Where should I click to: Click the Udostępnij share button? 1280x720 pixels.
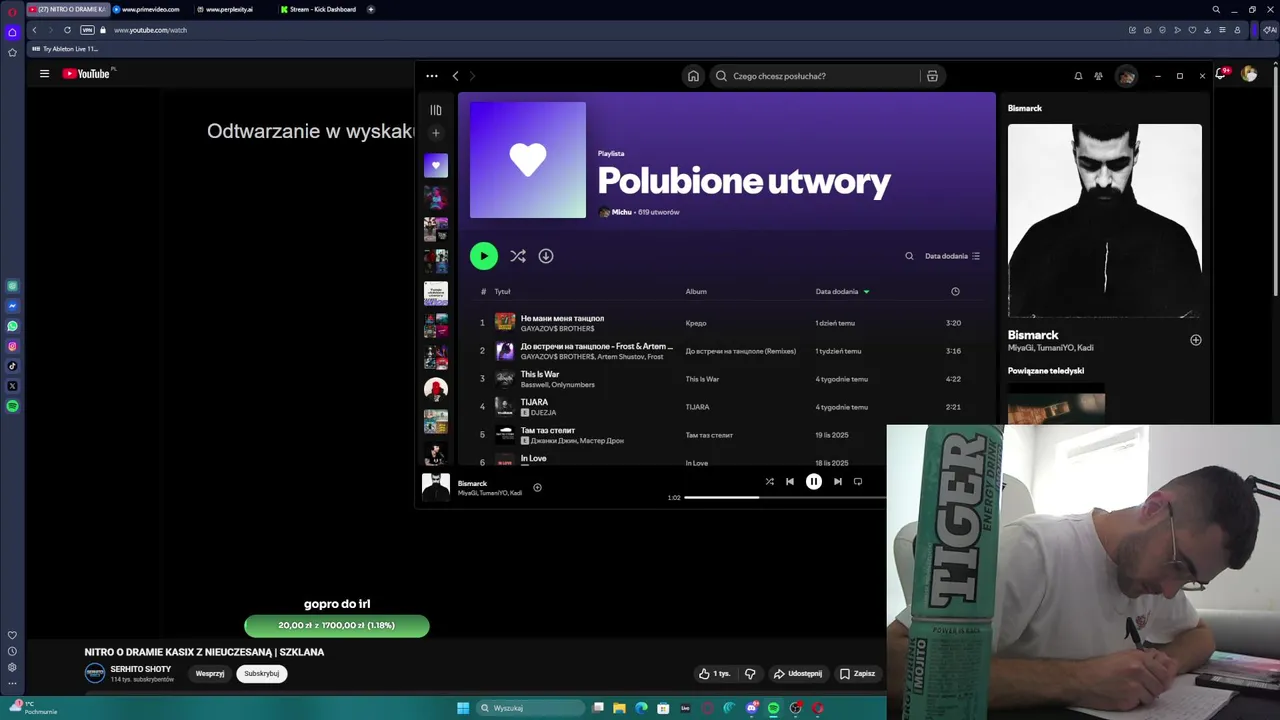[x=798, y=674]
